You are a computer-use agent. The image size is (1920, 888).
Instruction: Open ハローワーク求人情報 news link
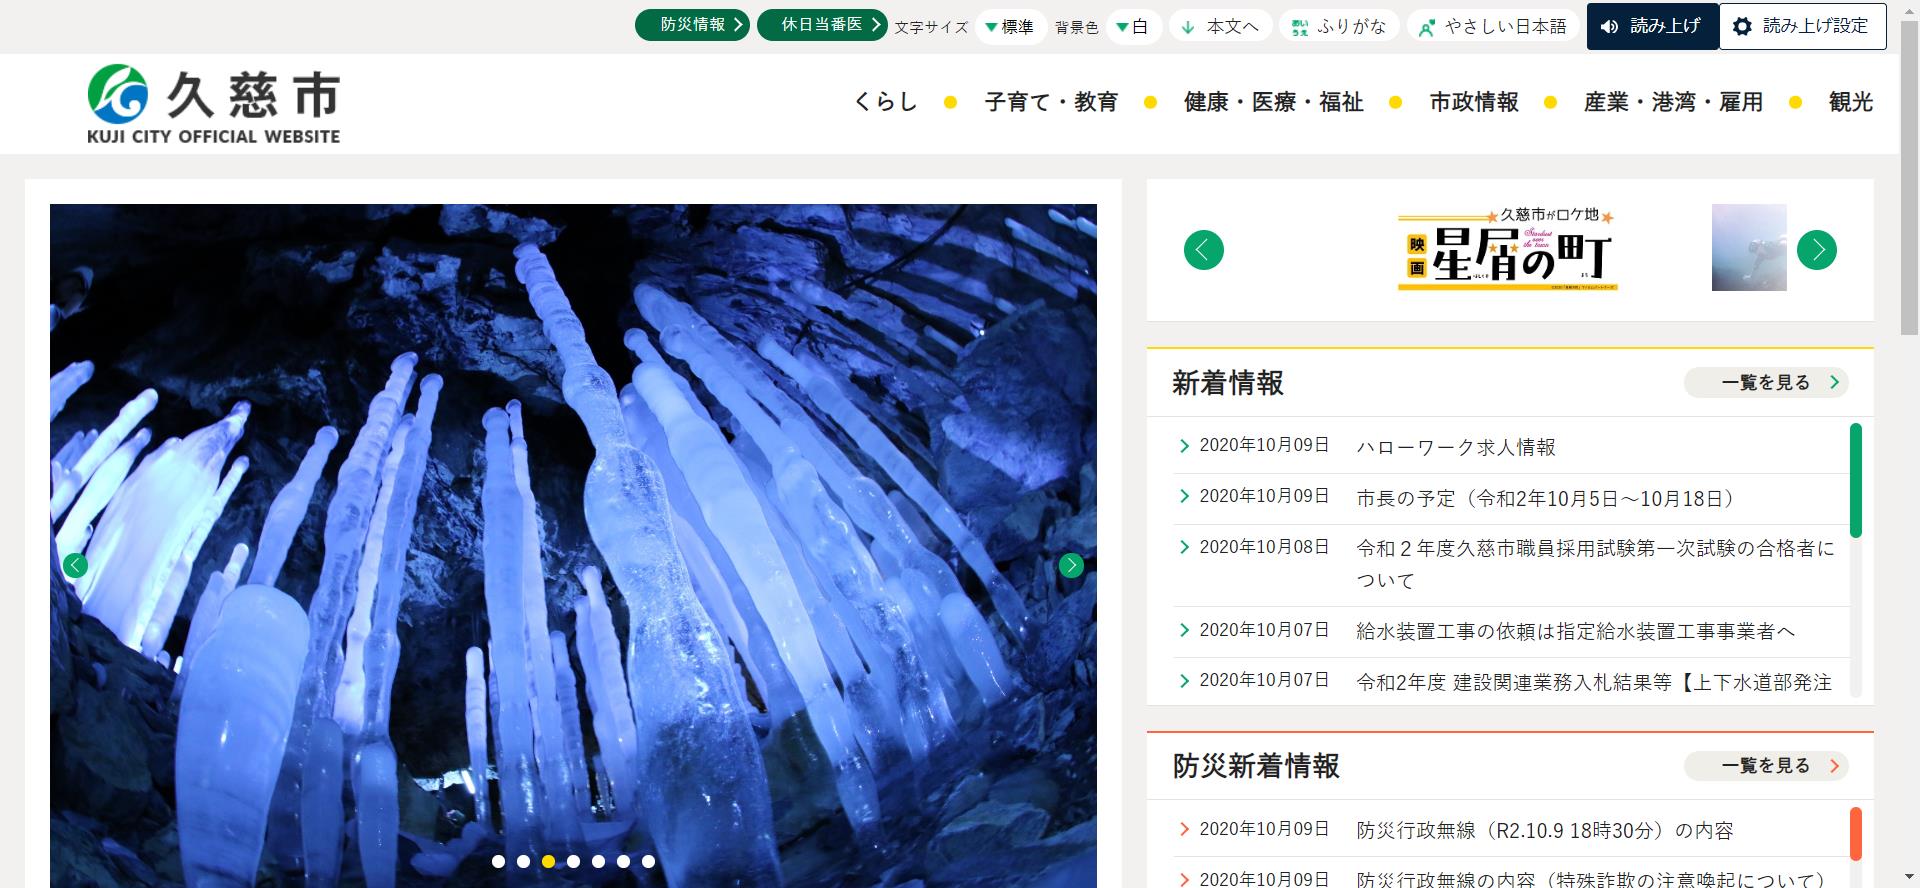pos(1455,448)
